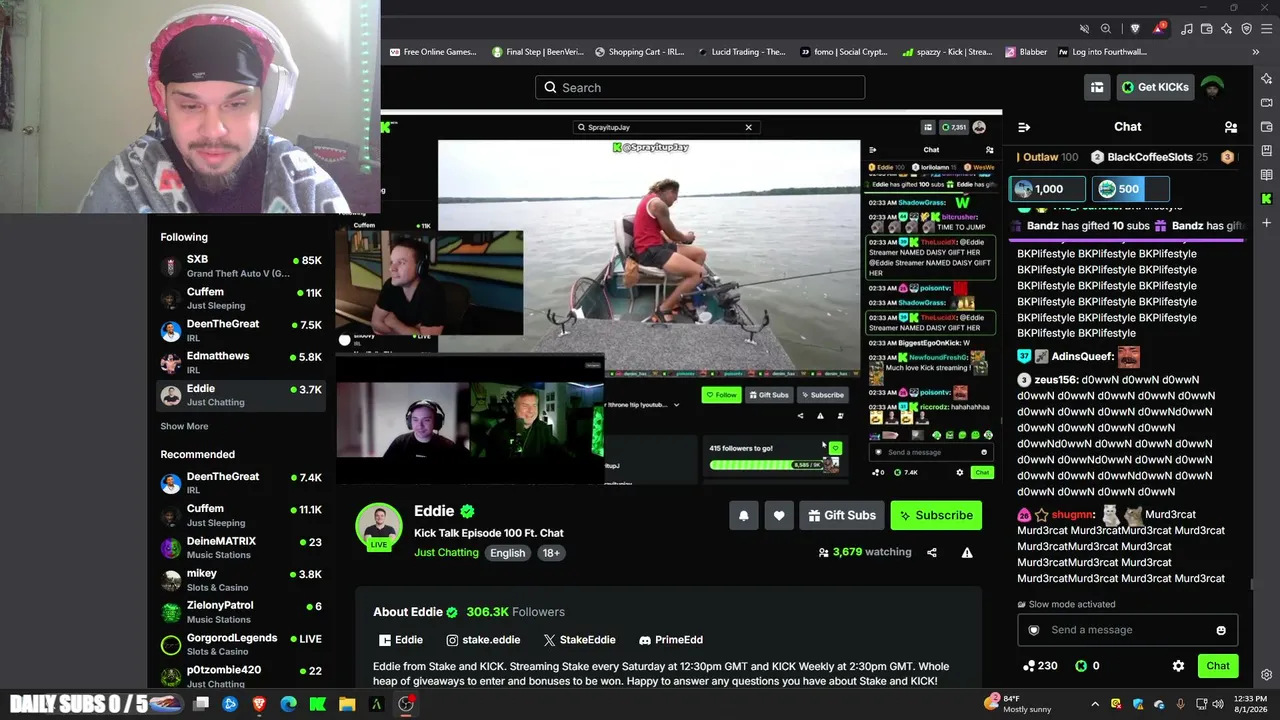This screenshot has width=1280, height=720.
Task: Send message with the green Chat button
Action: click(1218, 666)
